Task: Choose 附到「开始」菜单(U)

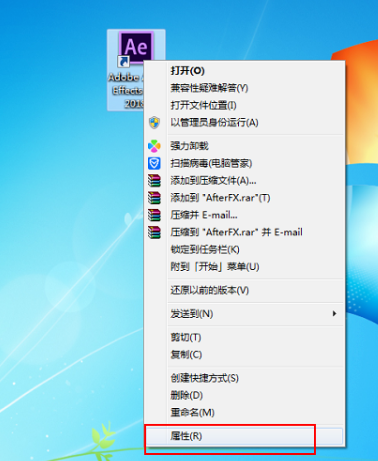Action: [244, 267]
